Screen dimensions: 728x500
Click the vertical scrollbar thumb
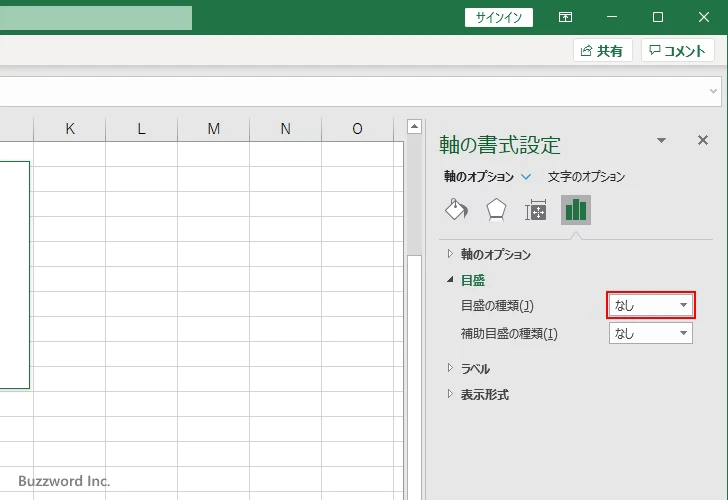tap(414, 376)
